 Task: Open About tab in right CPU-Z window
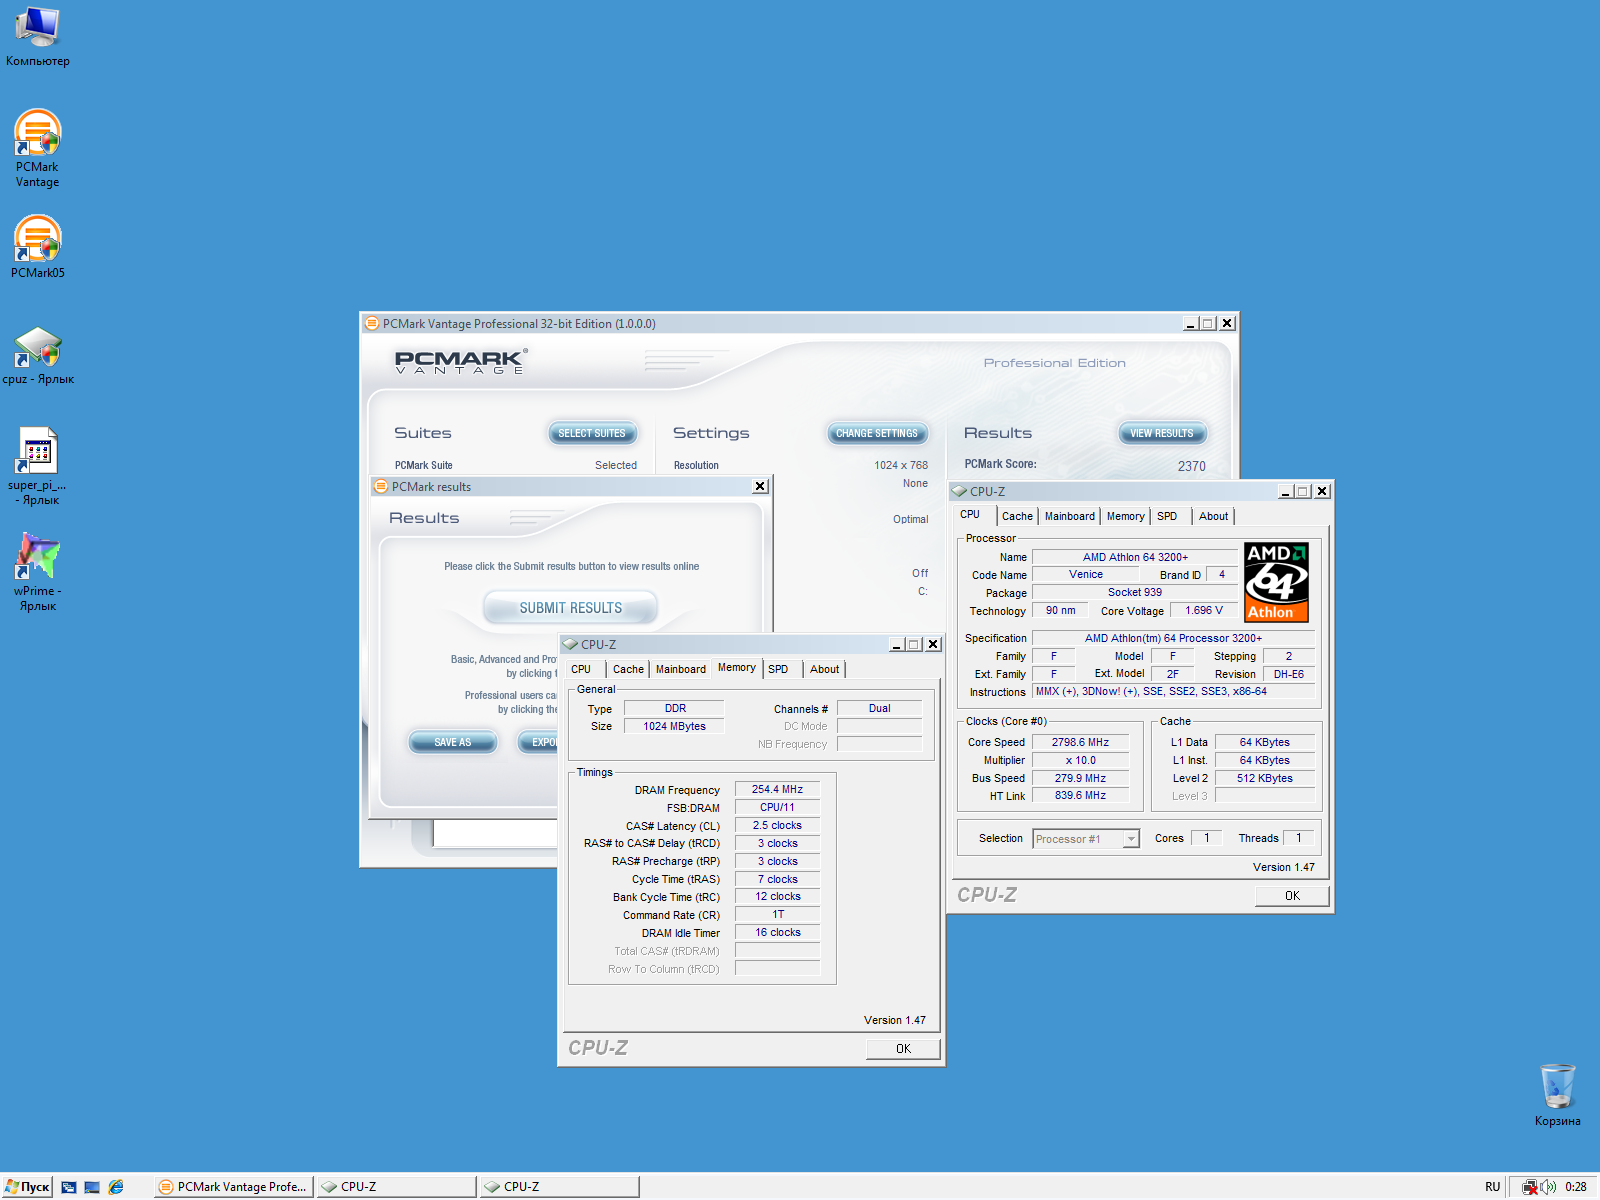pyautogui.click(x=1214, y=516)
